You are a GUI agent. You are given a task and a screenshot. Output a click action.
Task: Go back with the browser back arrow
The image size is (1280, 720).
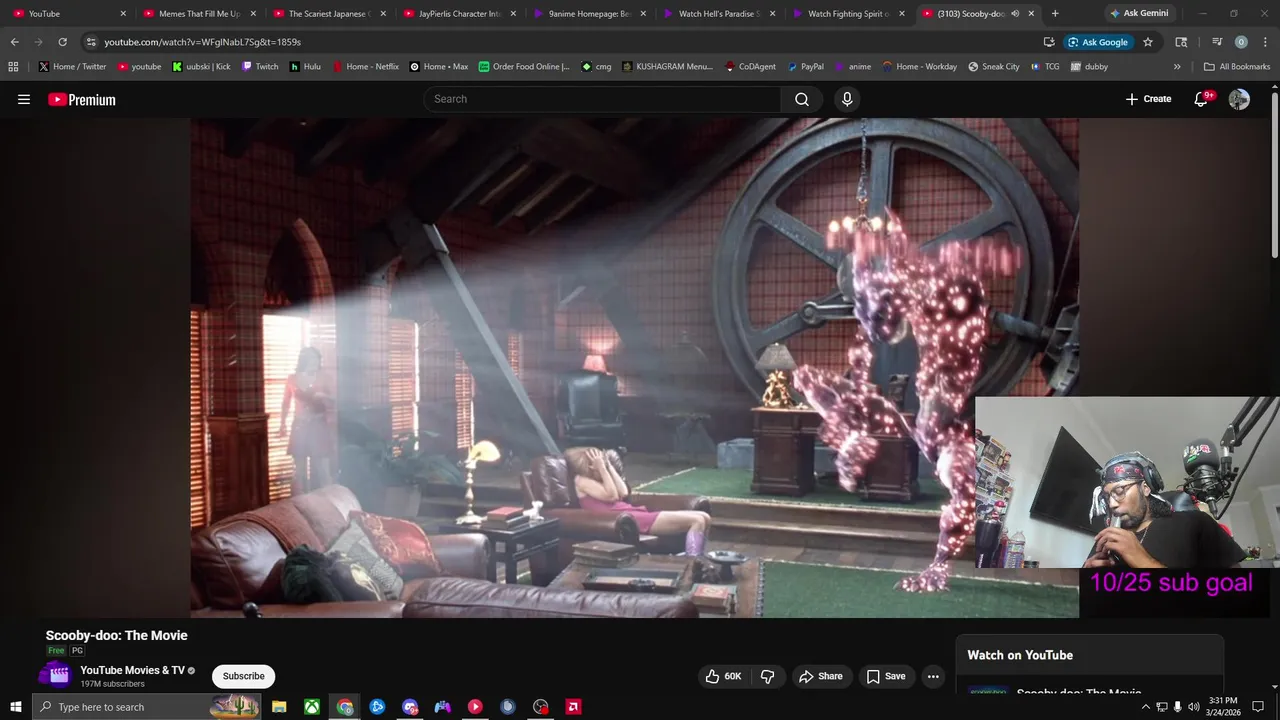[x=14, y=42]
